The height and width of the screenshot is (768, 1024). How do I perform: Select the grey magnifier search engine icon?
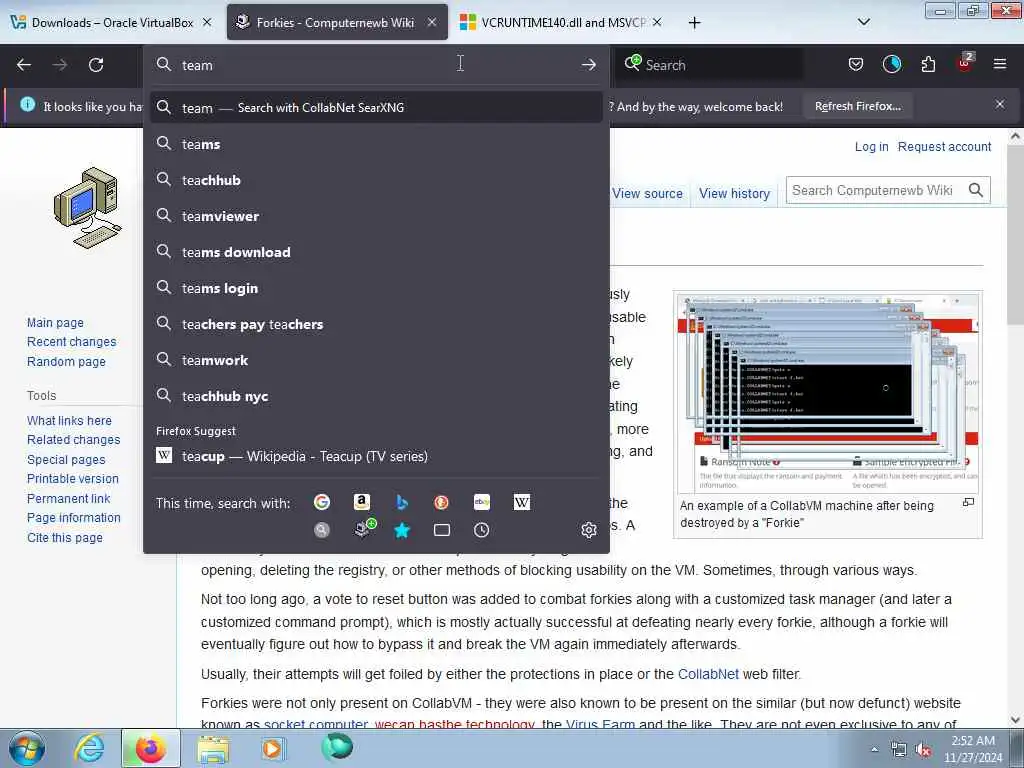(x=322, y=530)
